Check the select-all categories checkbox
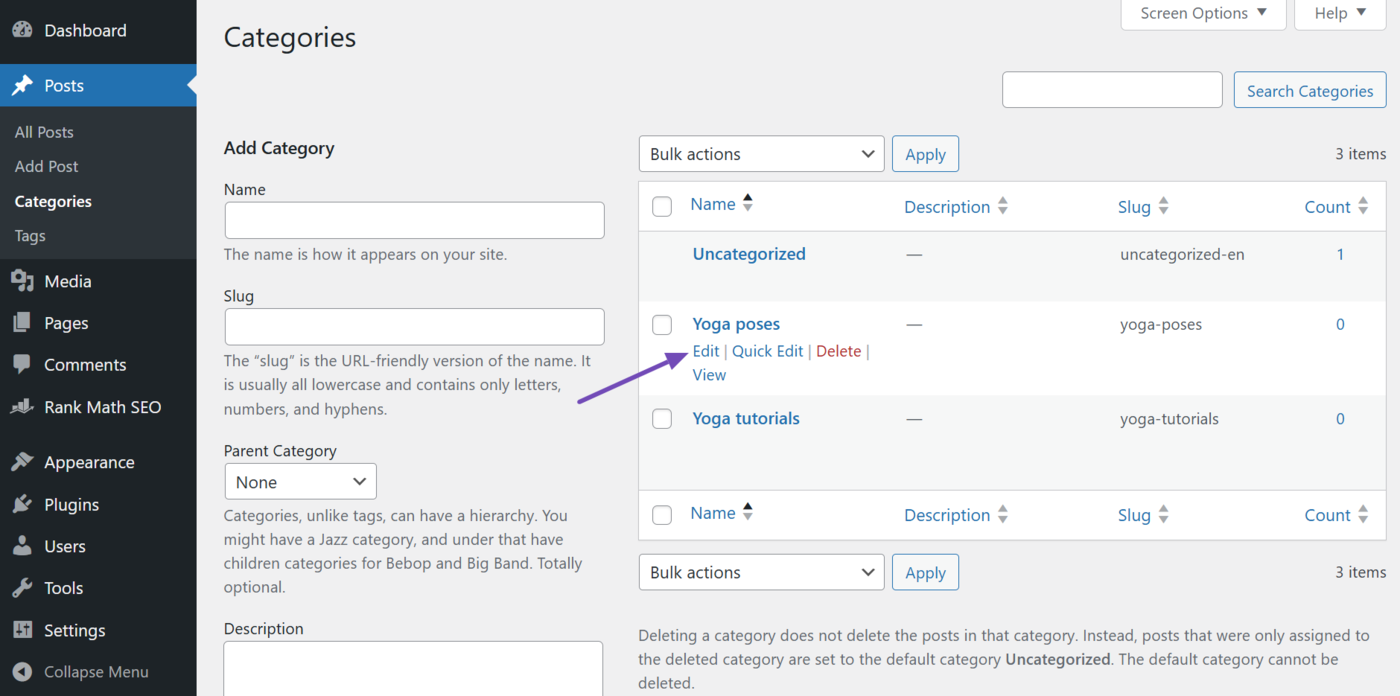Image resolution: width=1400 pixels, height=696 pixels. pos(661,206)
